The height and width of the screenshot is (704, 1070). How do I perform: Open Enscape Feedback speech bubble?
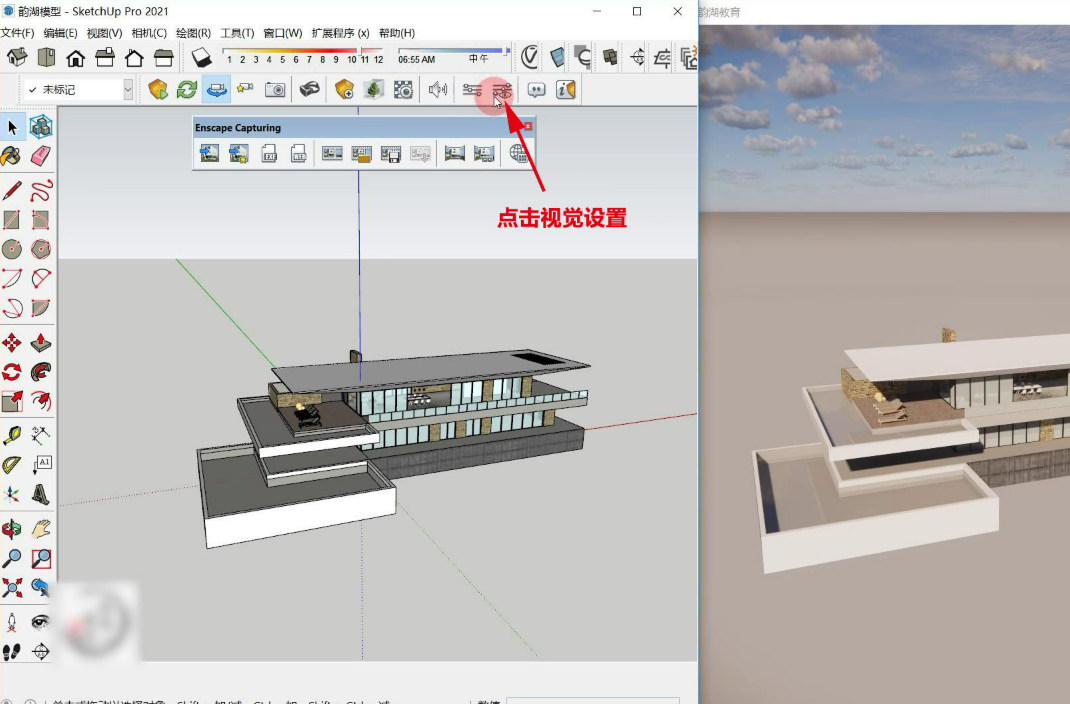pyautogui.click(x=536, y=89)
